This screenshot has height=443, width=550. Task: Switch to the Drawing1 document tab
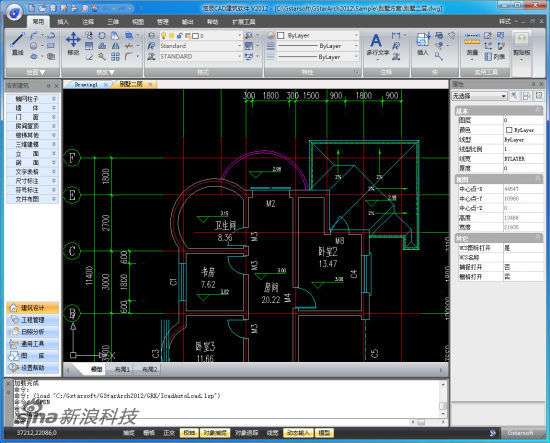coord(86,85)
